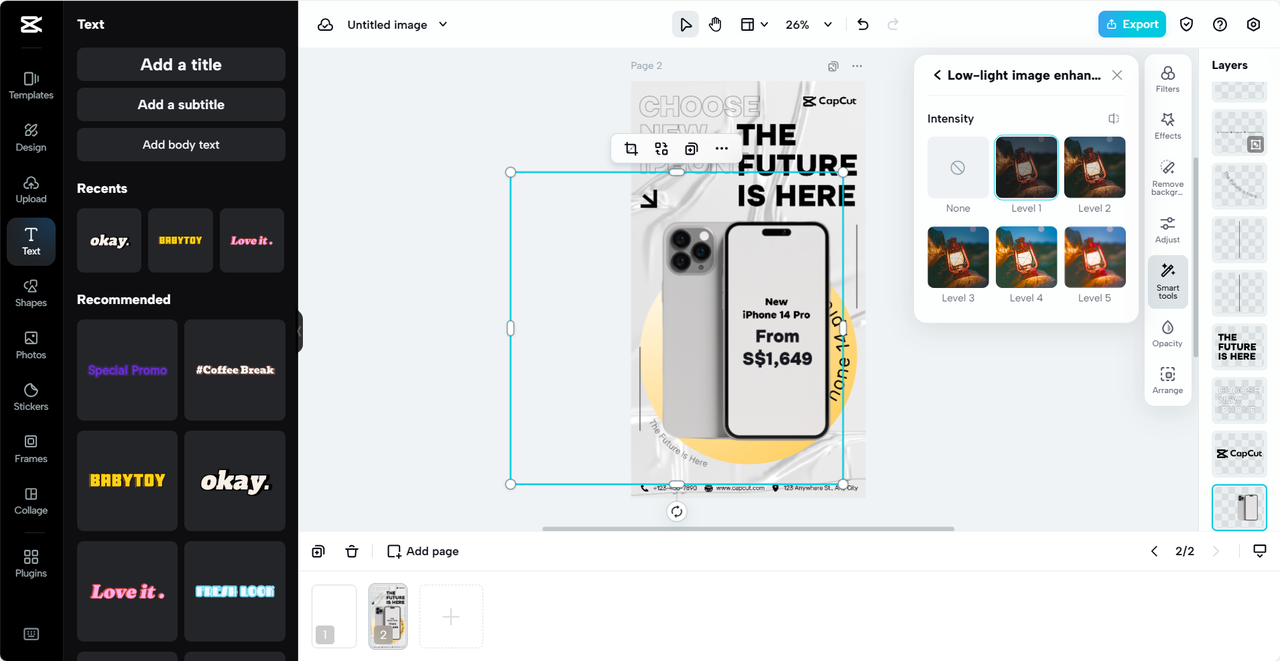The width and height of the screenshot is (1280, 661).
Task: Activate the hand pan tool
Action: click(715, 25)
